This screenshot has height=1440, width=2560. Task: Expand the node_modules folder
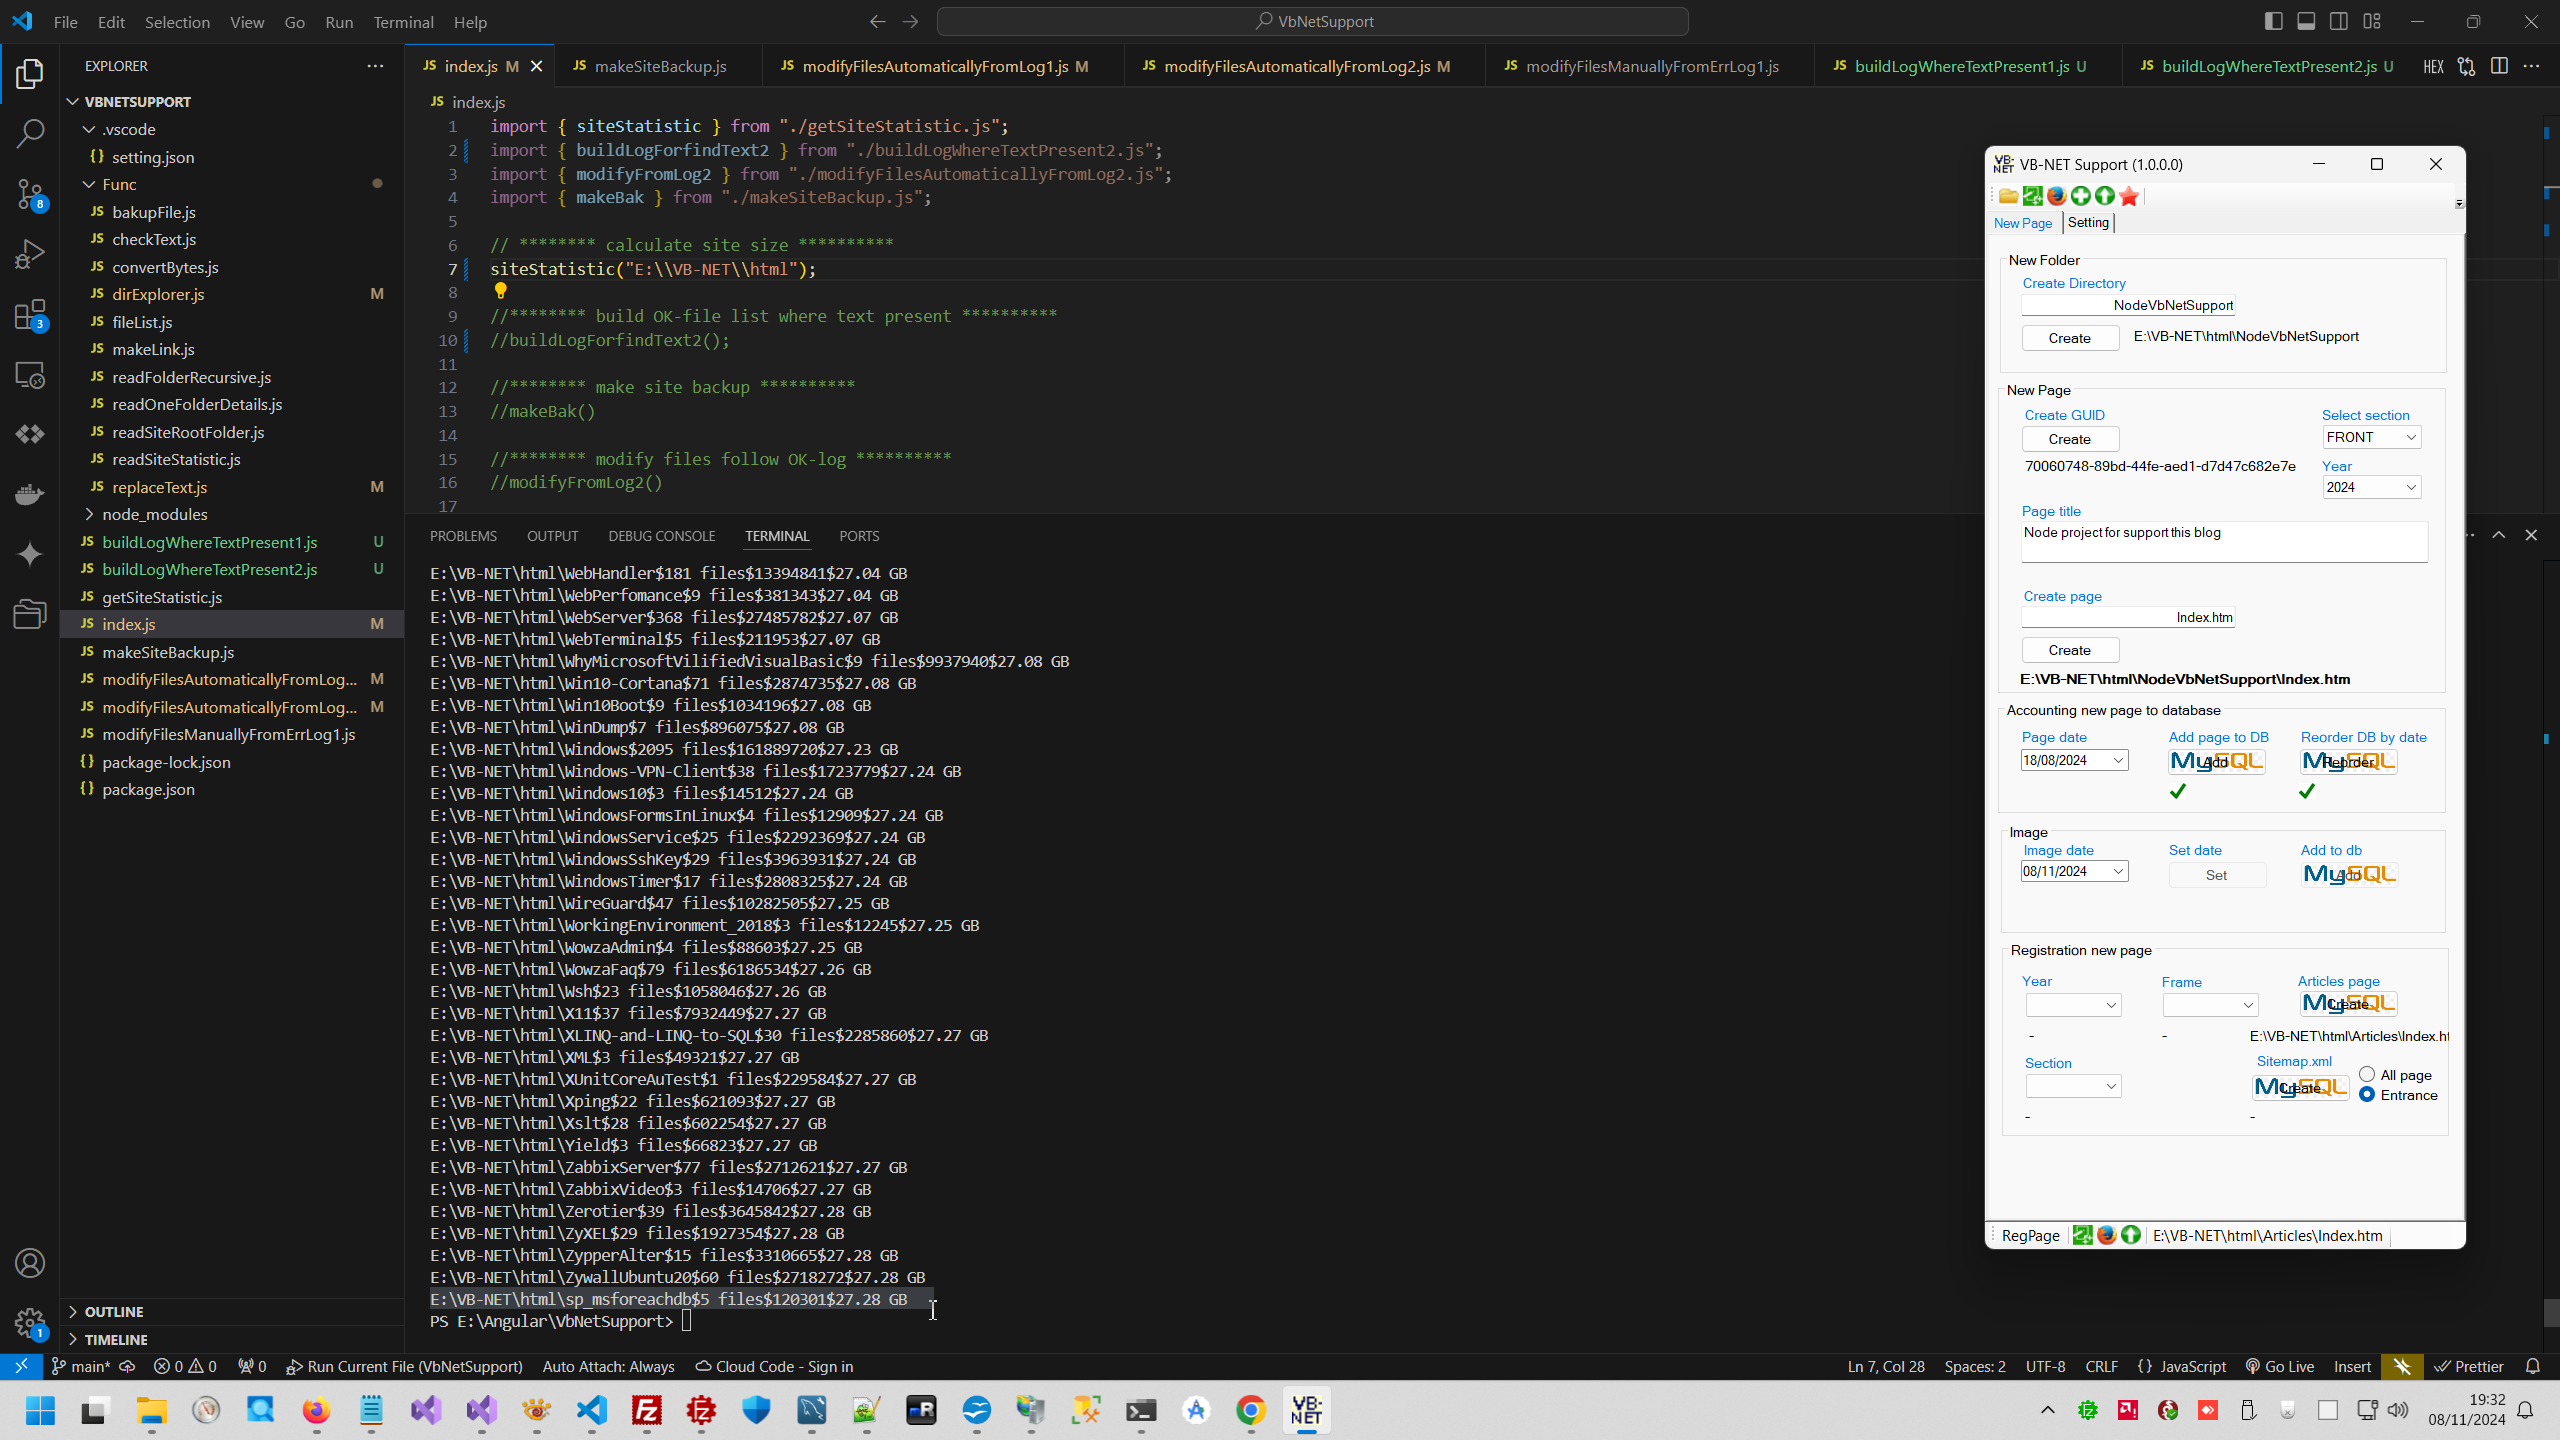[x=154, y=514]
